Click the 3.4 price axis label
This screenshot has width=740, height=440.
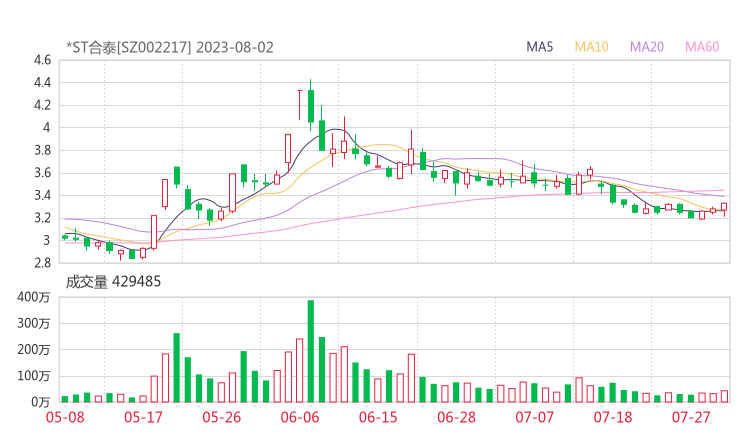click(x=42, y=195)
